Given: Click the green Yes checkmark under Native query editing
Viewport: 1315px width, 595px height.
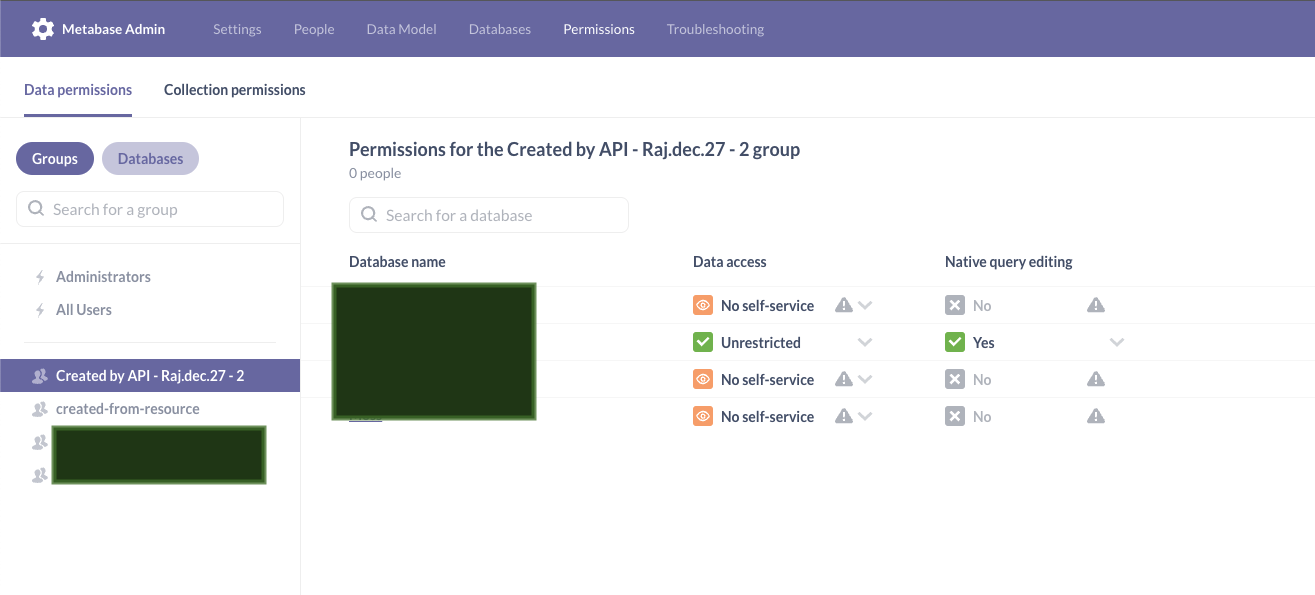Looking at the screenshot, I should coord(955,342).
